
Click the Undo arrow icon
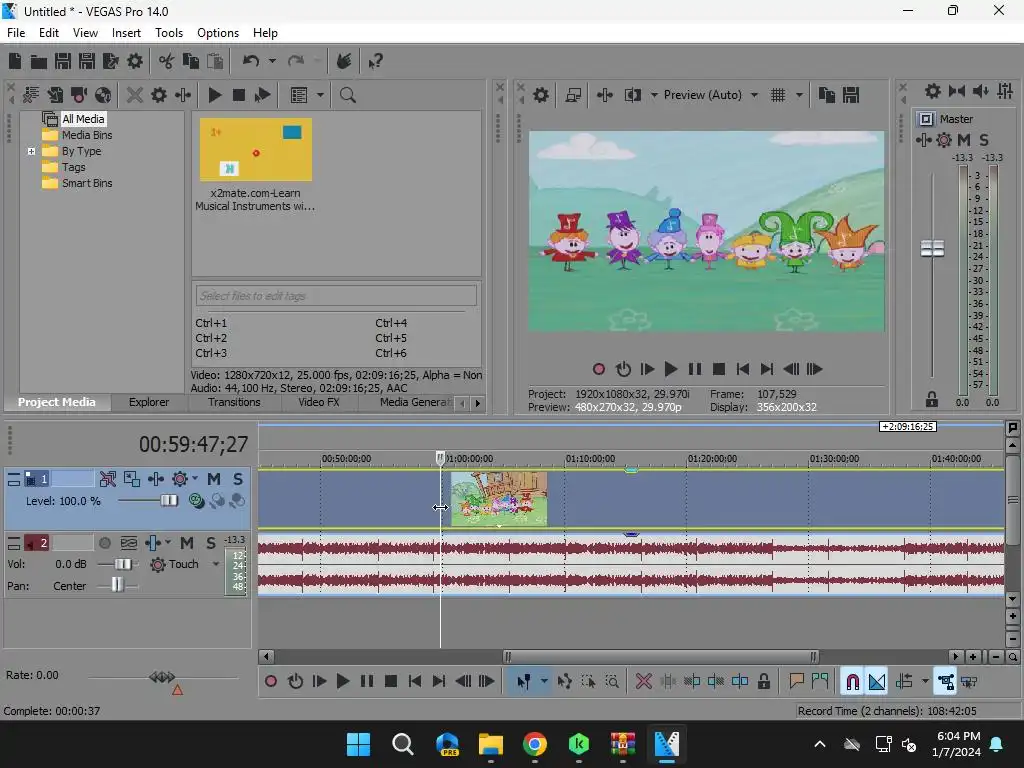click(x=251, y=61)
